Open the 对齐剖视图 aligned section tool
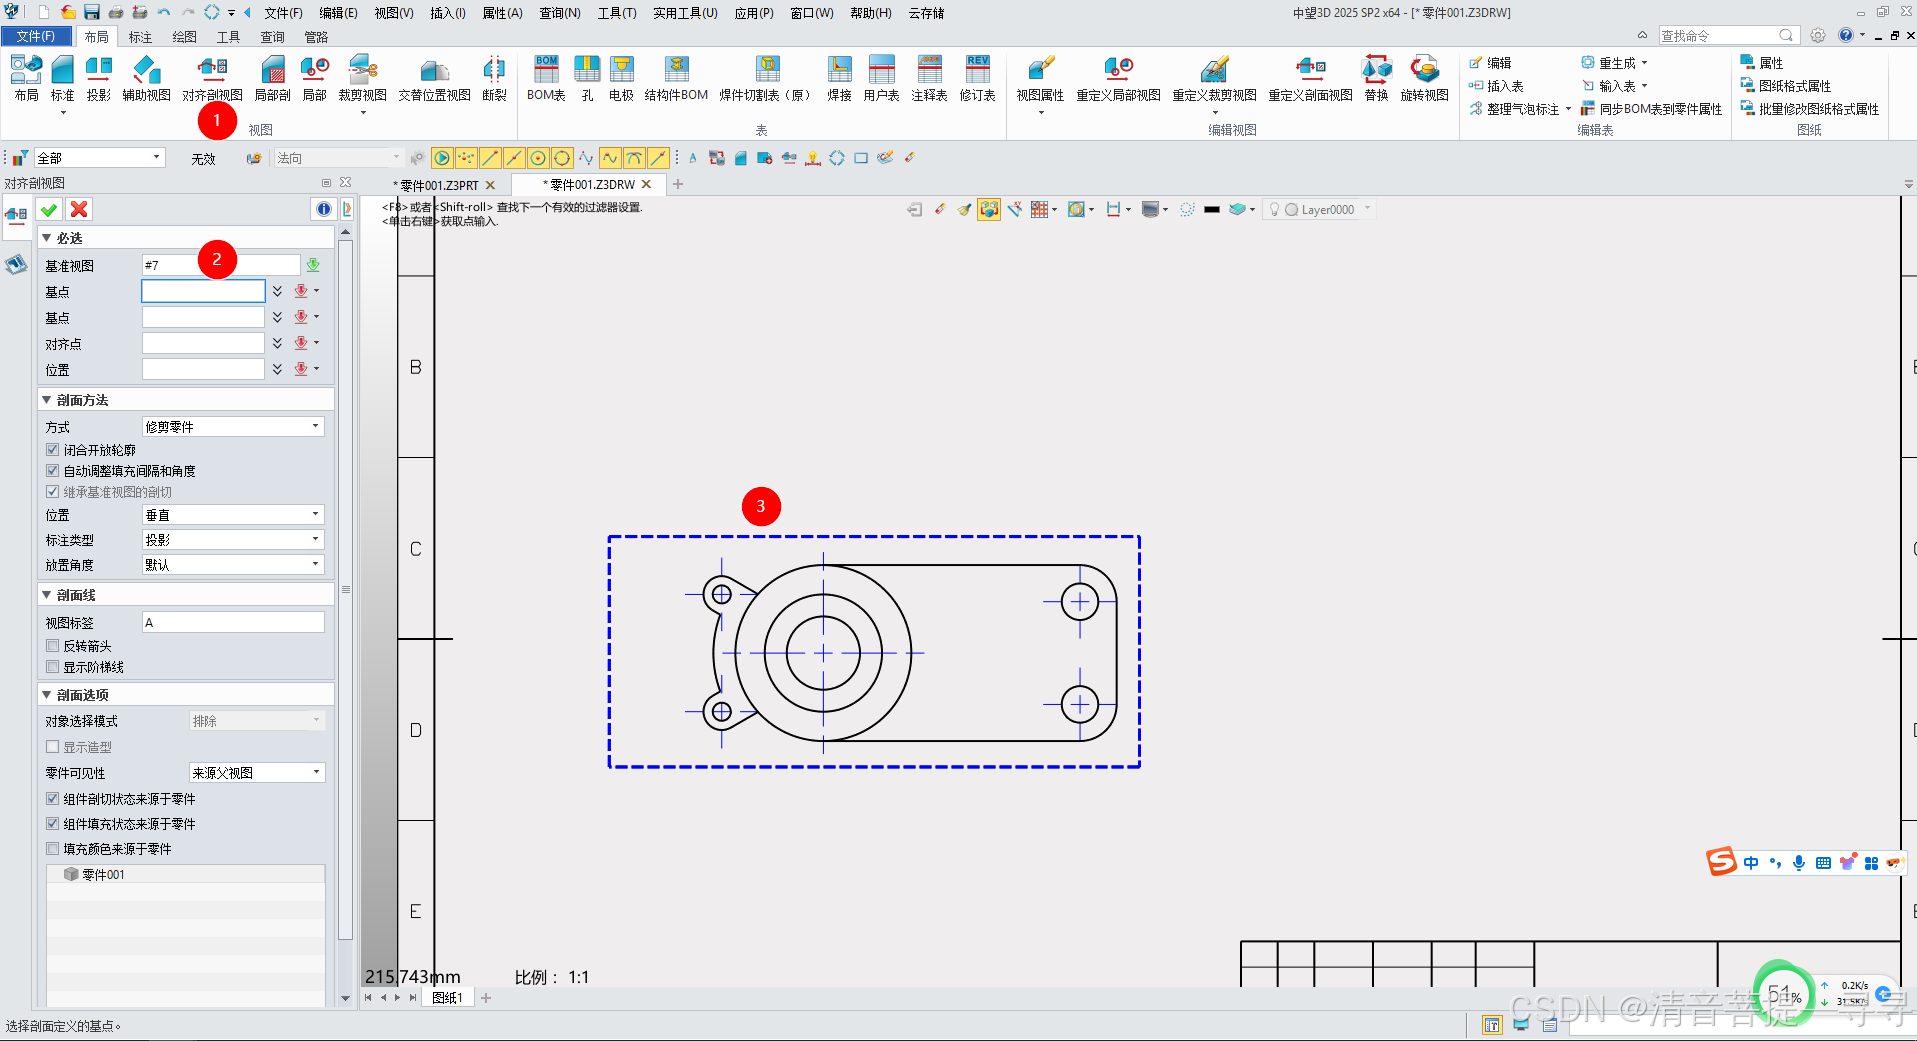The height and width of the screenshot is (1041, 1917). tap(212, 78)
